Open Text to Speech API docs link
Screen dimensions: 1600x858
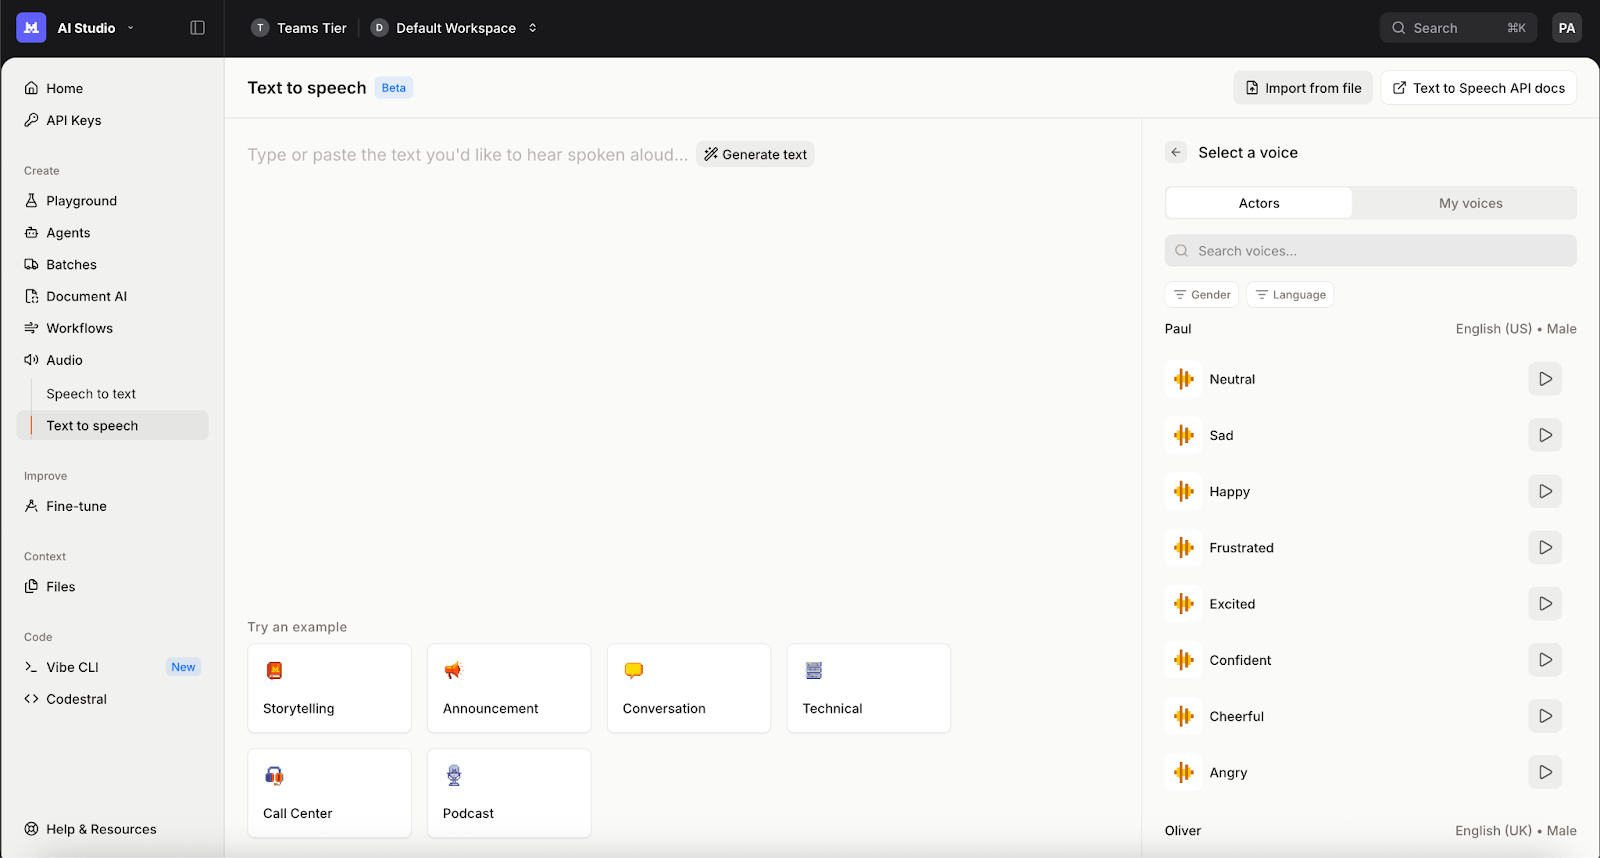[x=1479, y=88]
